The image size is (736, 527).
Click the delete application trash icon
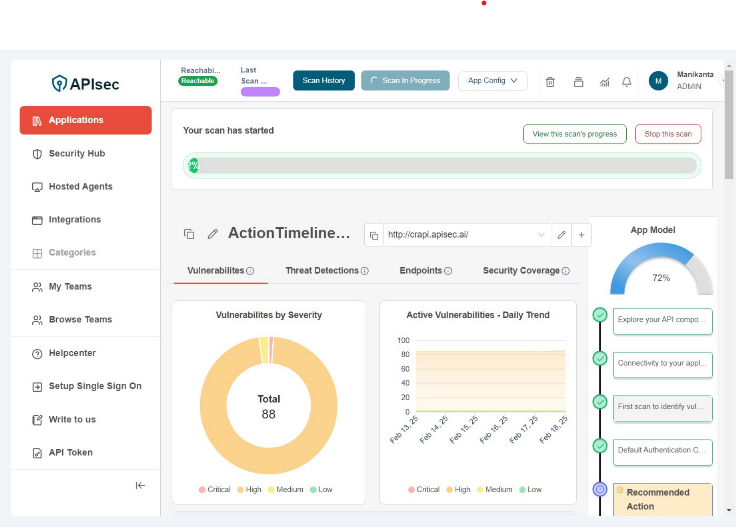click(x=550, y=82)
